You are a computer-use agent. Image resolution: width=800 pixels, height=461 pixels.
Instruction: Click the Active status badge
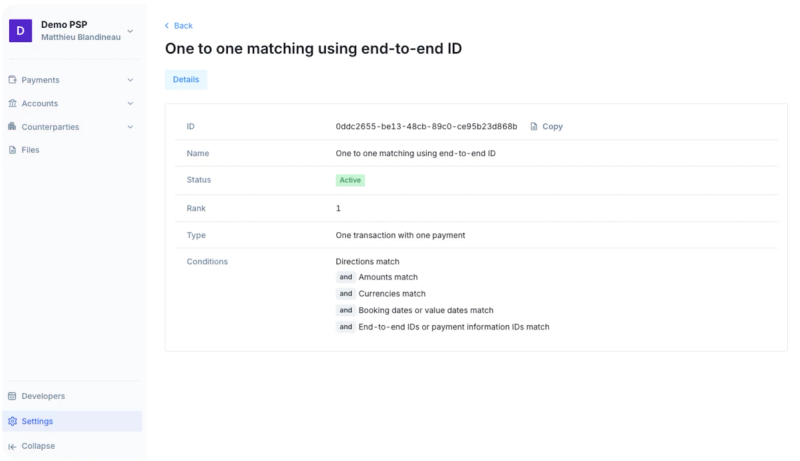[350, 180]
